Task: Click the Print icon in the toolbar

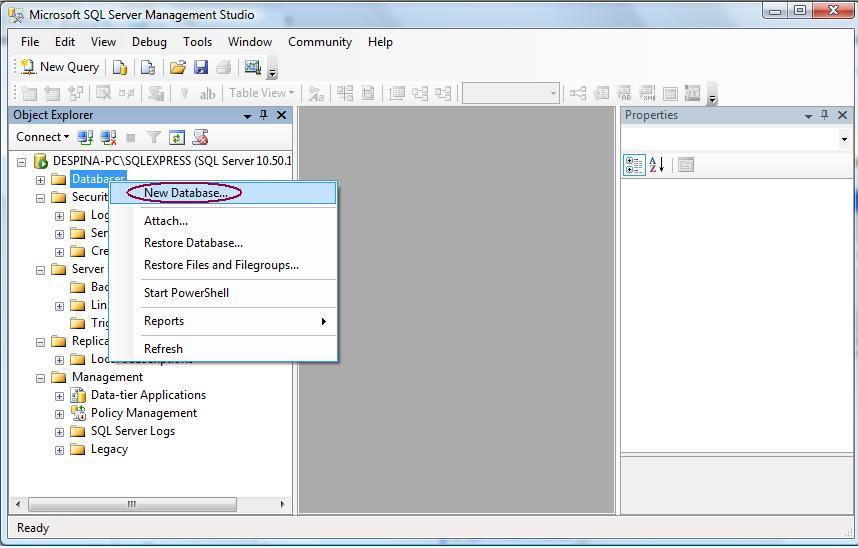Action: coord(223,67)
